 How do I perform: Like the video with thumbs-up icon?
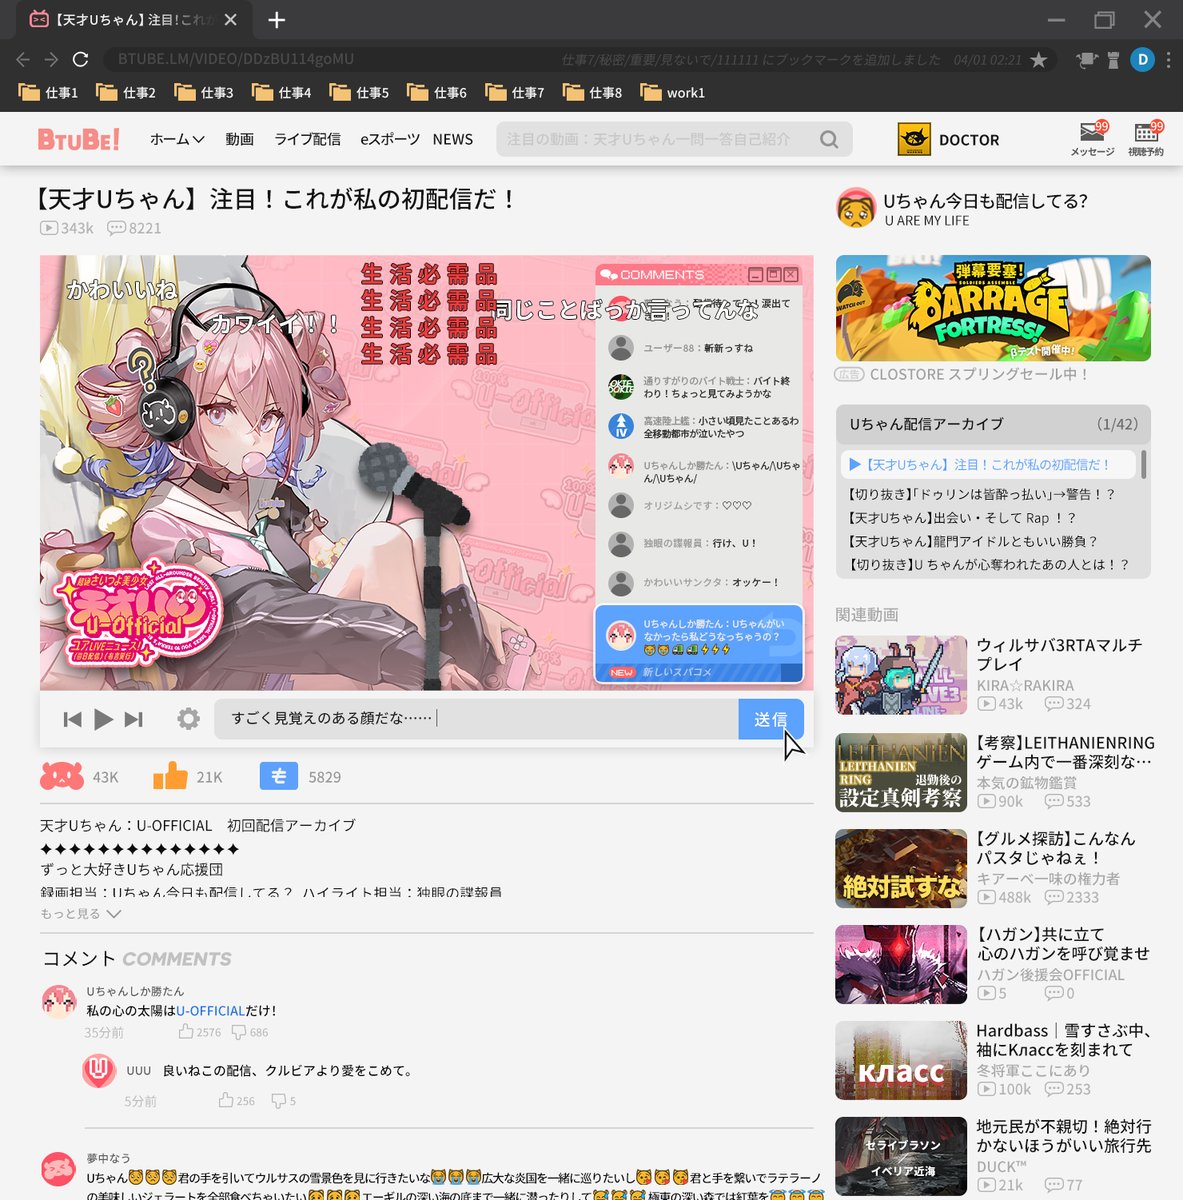point(170,776)
